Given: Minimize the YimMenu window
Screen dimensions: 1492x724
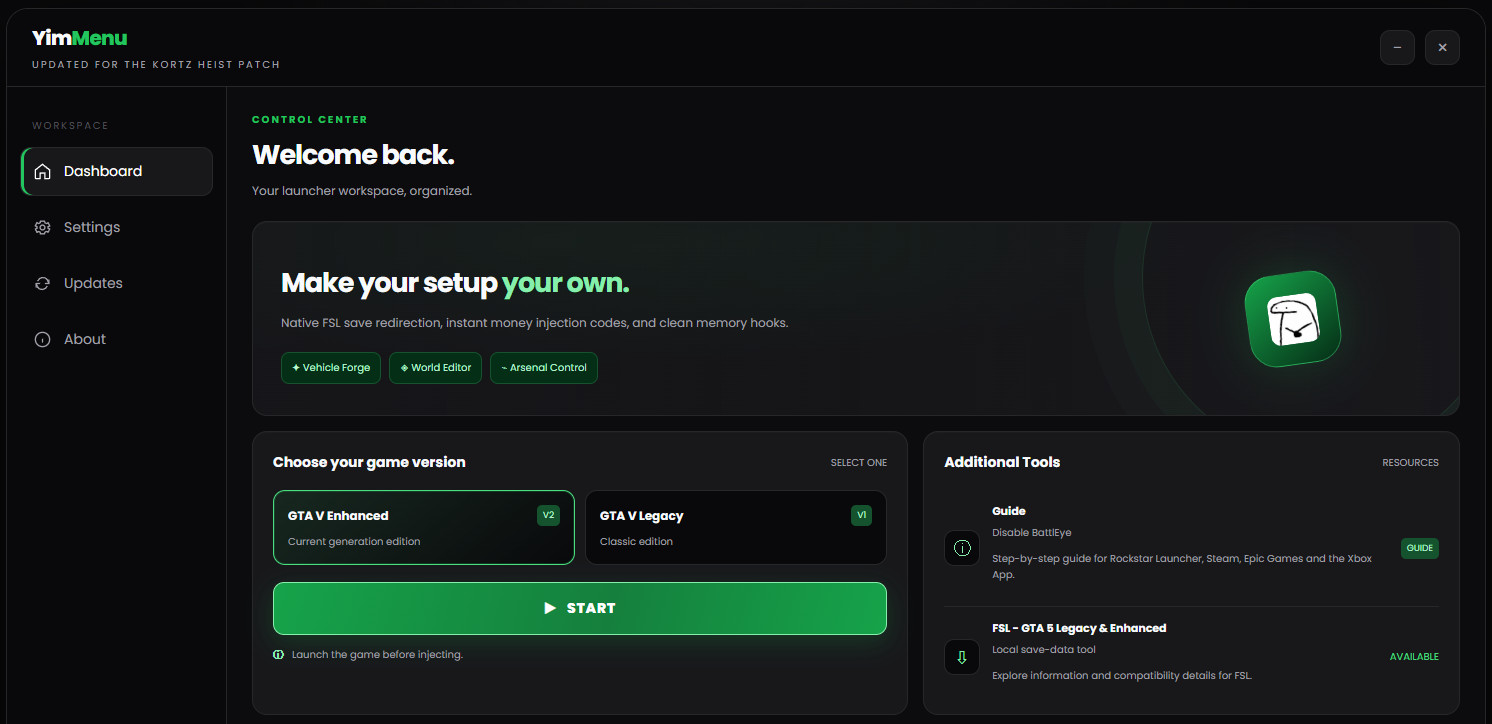Looking at the screenshot, I should pos(1397,47).
